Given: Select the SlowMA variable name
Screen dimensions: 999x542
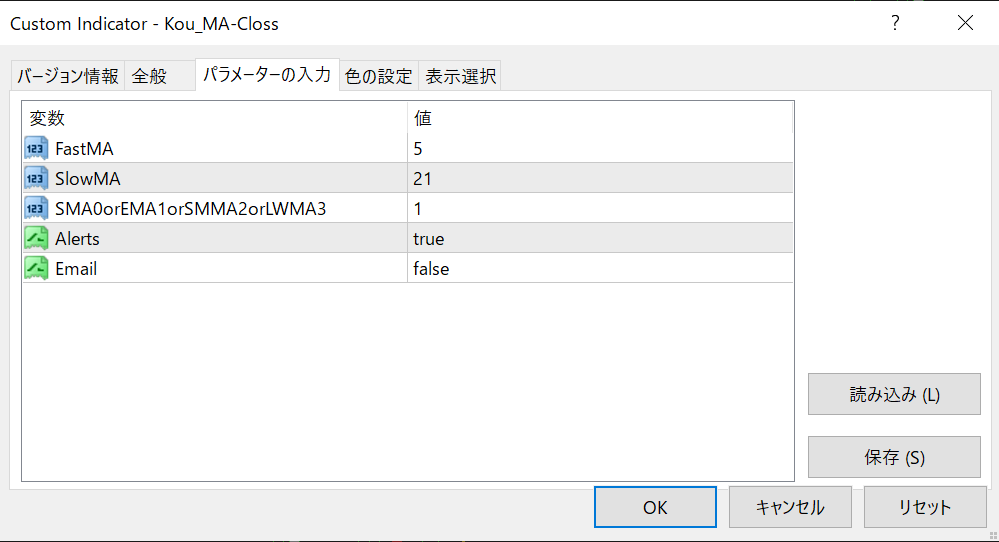Looking at the screenshot, I should [87, 178].
